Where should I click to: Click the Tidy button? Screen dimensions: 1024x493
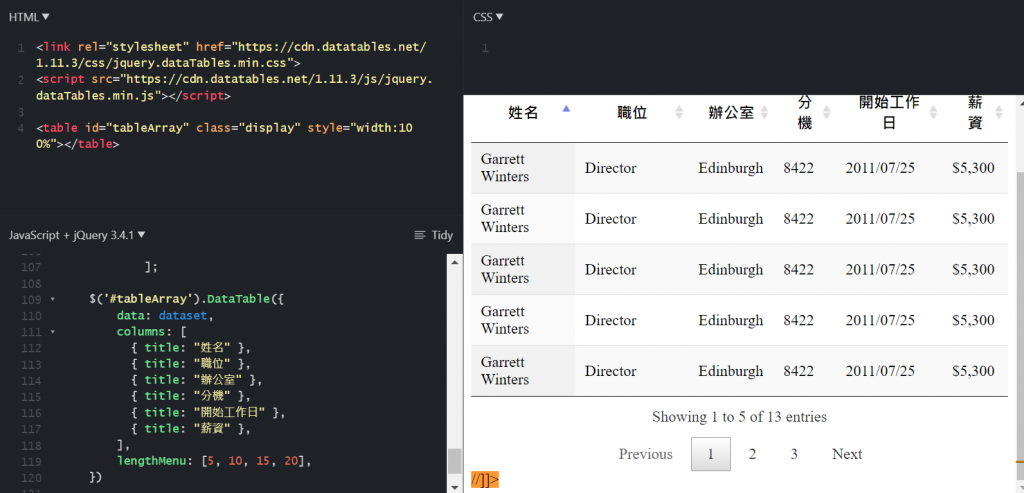click(434, 235)
